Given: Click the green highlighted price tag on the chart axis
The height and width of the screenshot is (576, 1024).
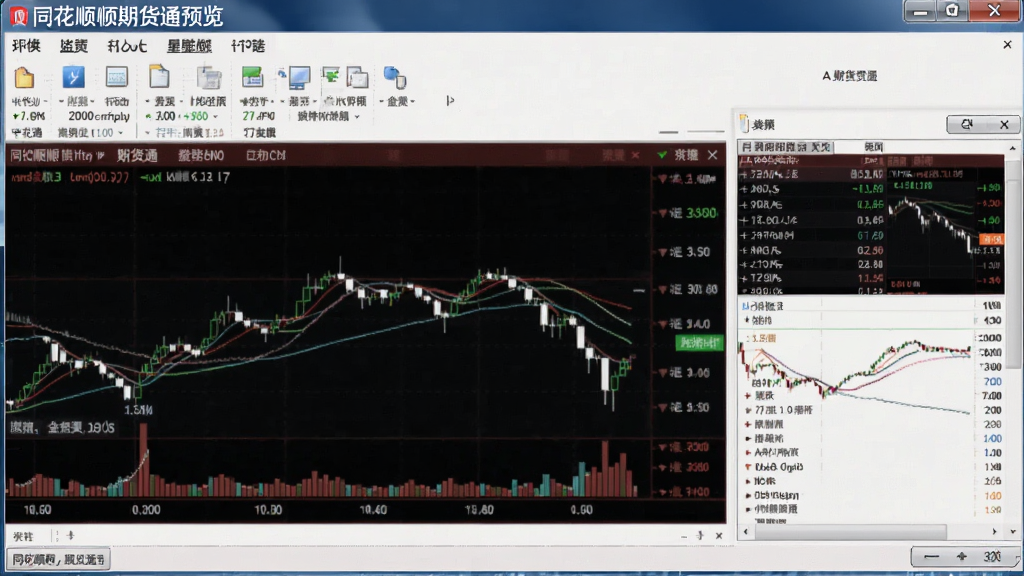Looking at the screenshot, I should click(x=699, y=343).
